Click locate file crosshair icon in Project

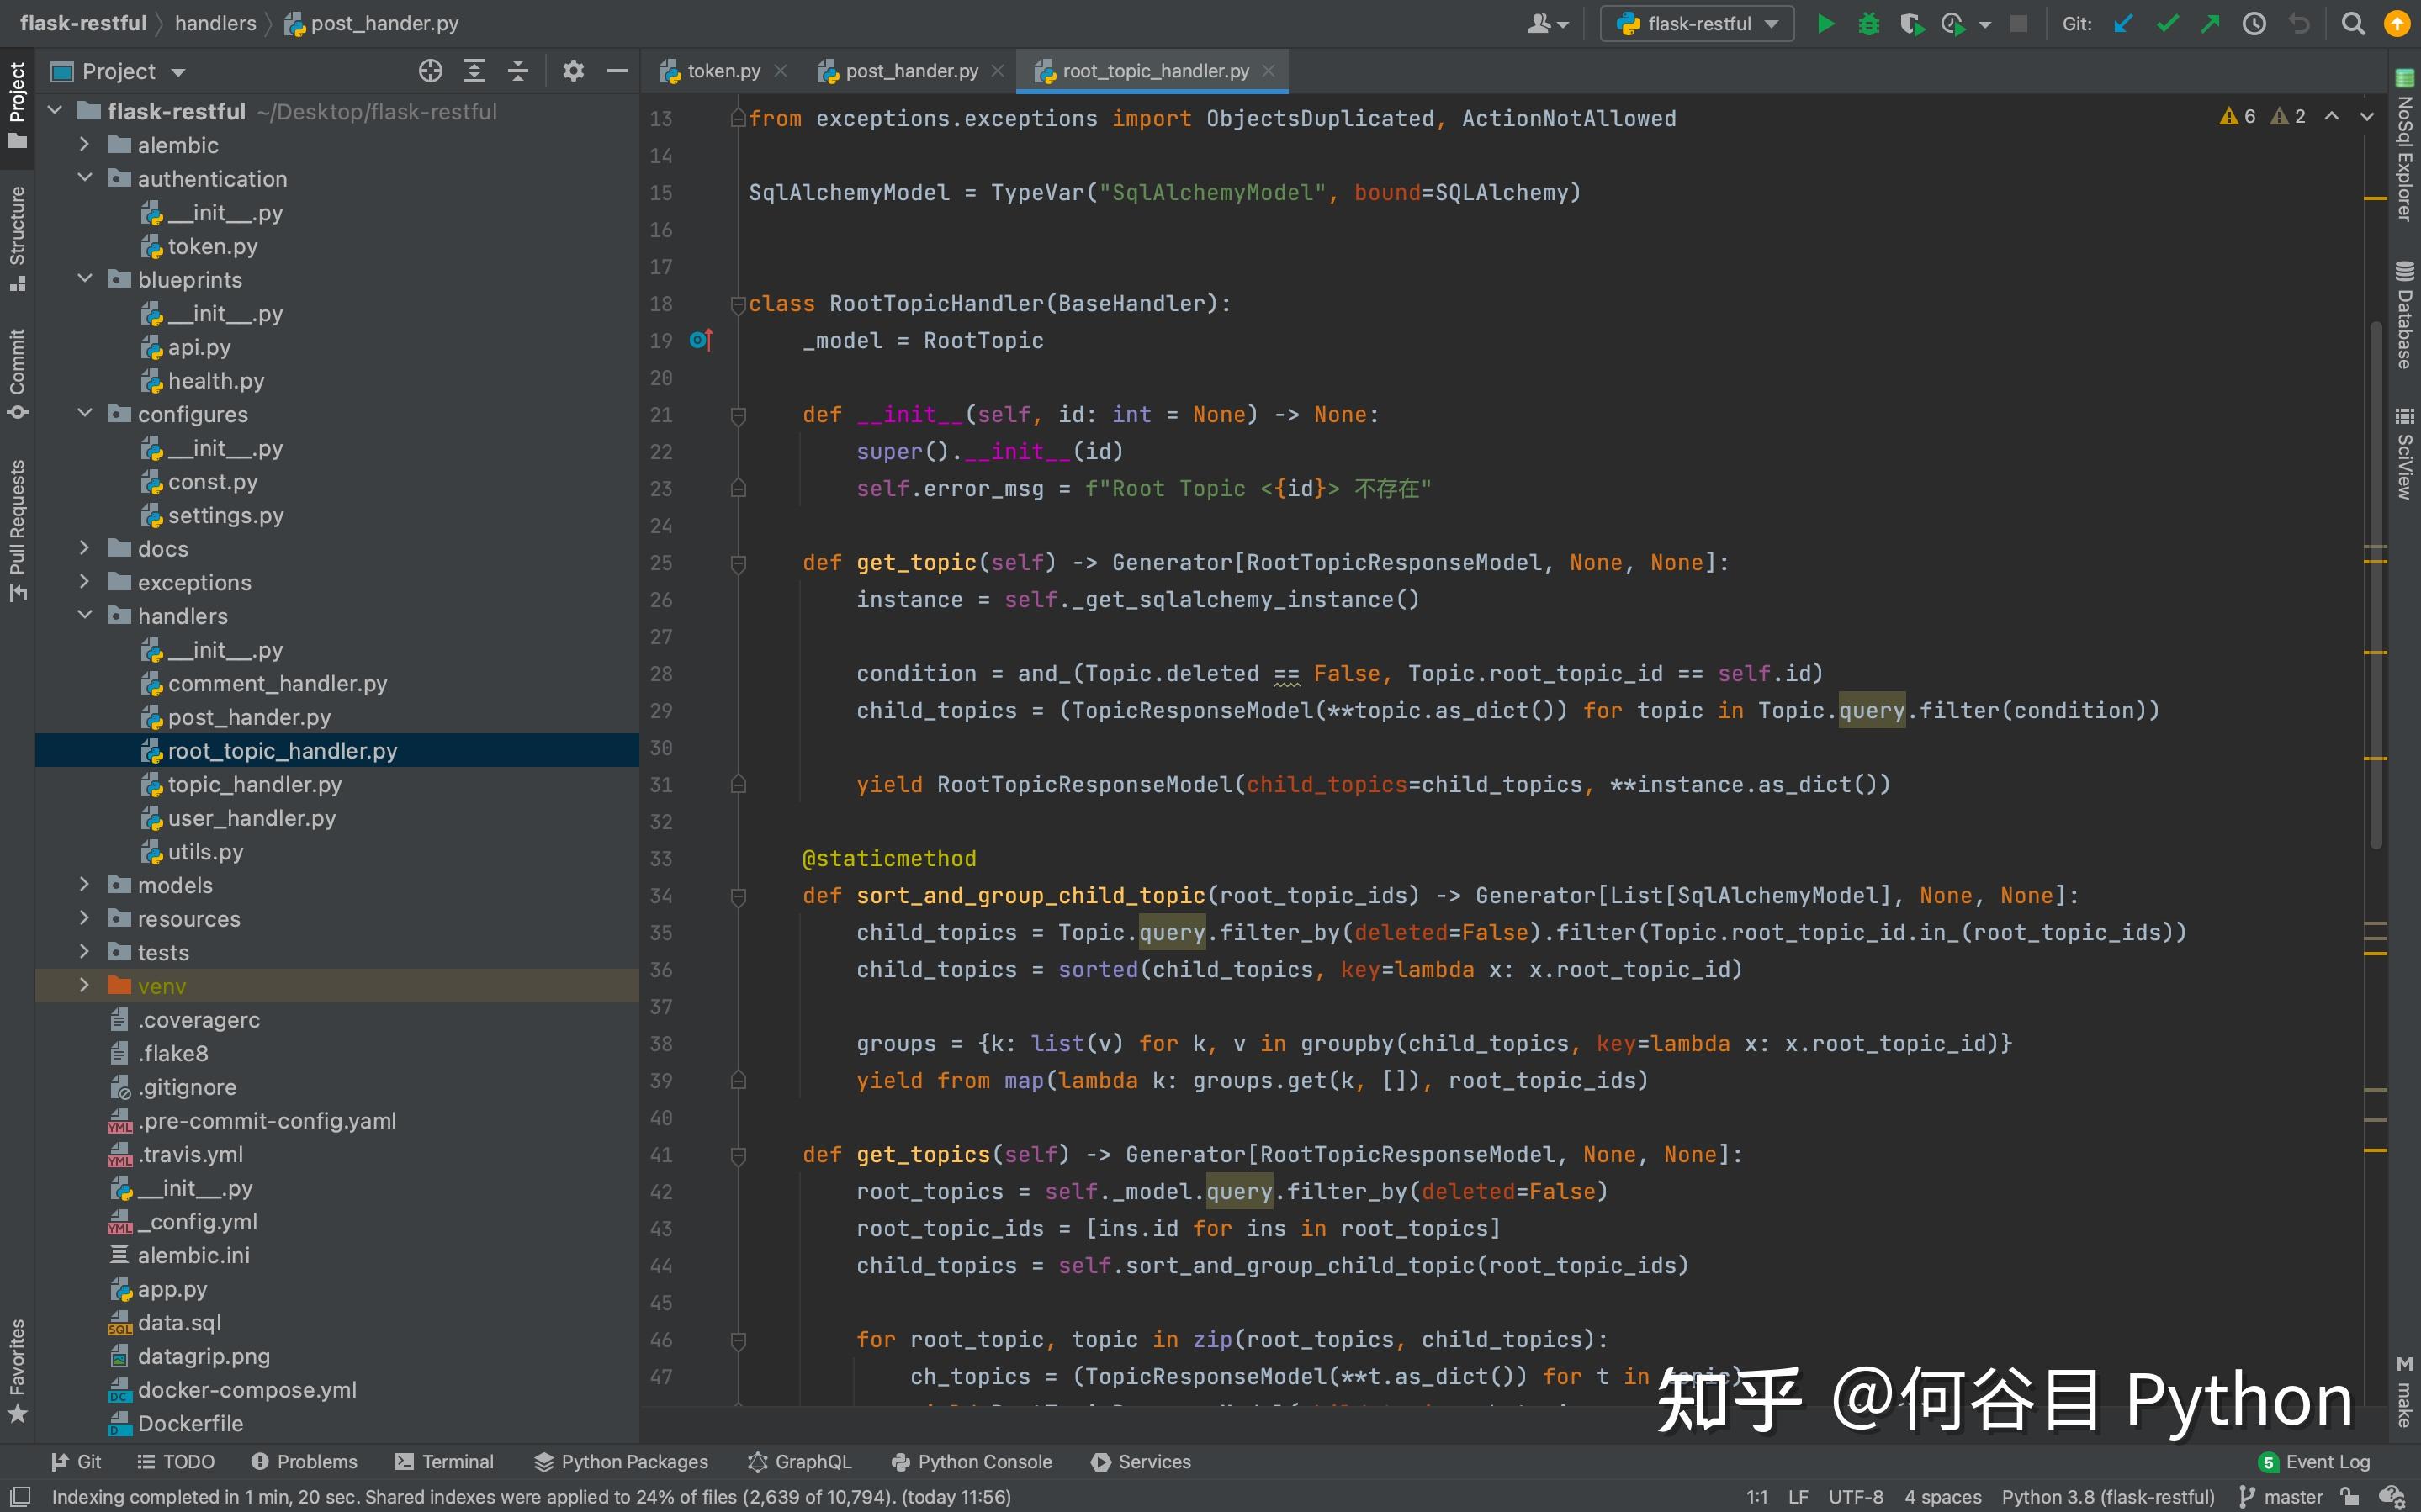(430, 71)
